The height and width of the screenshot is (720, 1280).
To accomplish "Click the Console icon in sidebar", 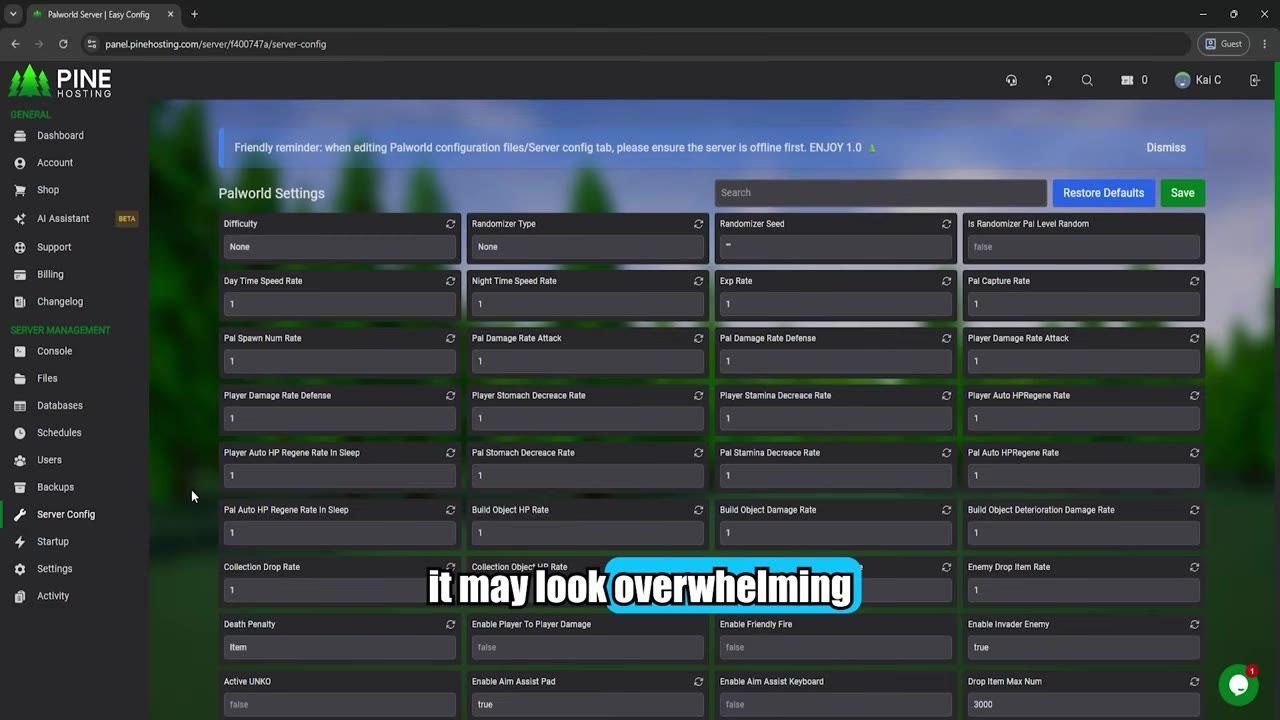I will (20, 351).
